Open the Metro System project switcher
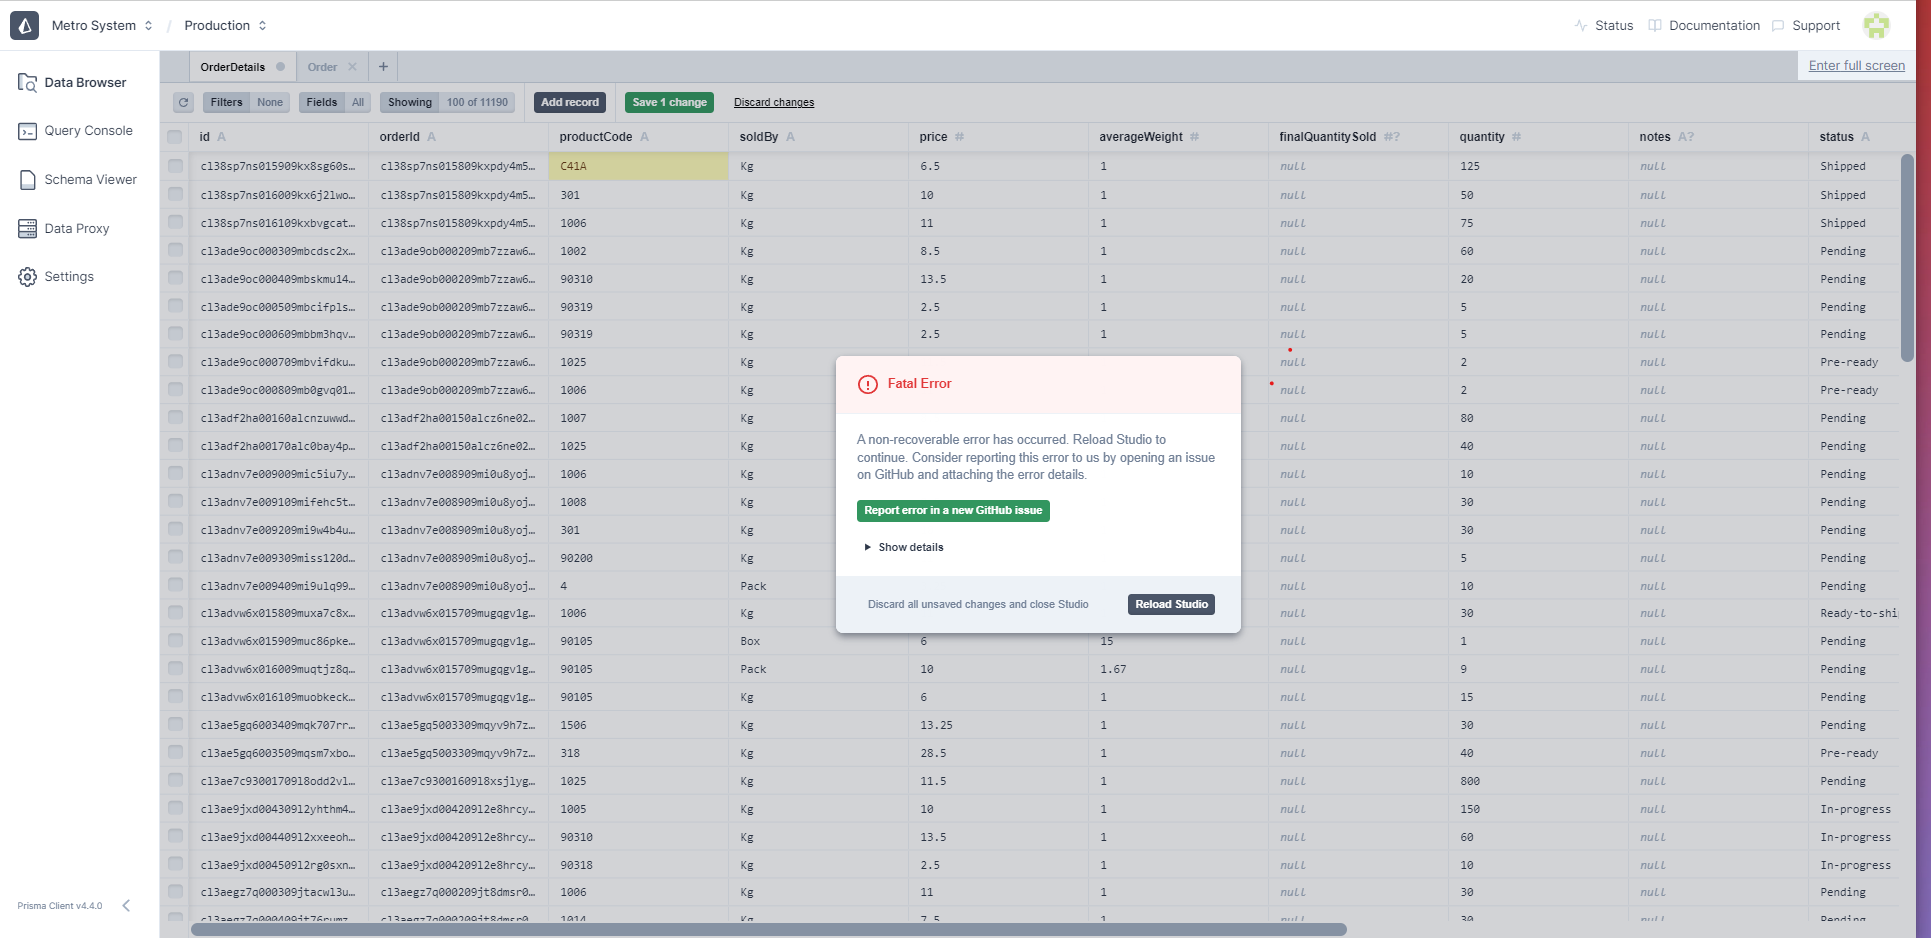Image resolution: width=1931 pixels, height=938 pixels. coord(100,25)
